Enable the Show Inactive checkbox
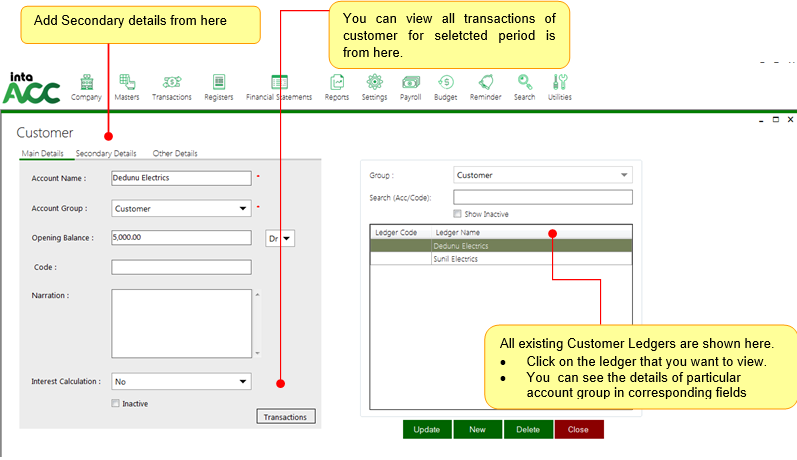The width and height of the screenshot is (797, 460). 458,214
